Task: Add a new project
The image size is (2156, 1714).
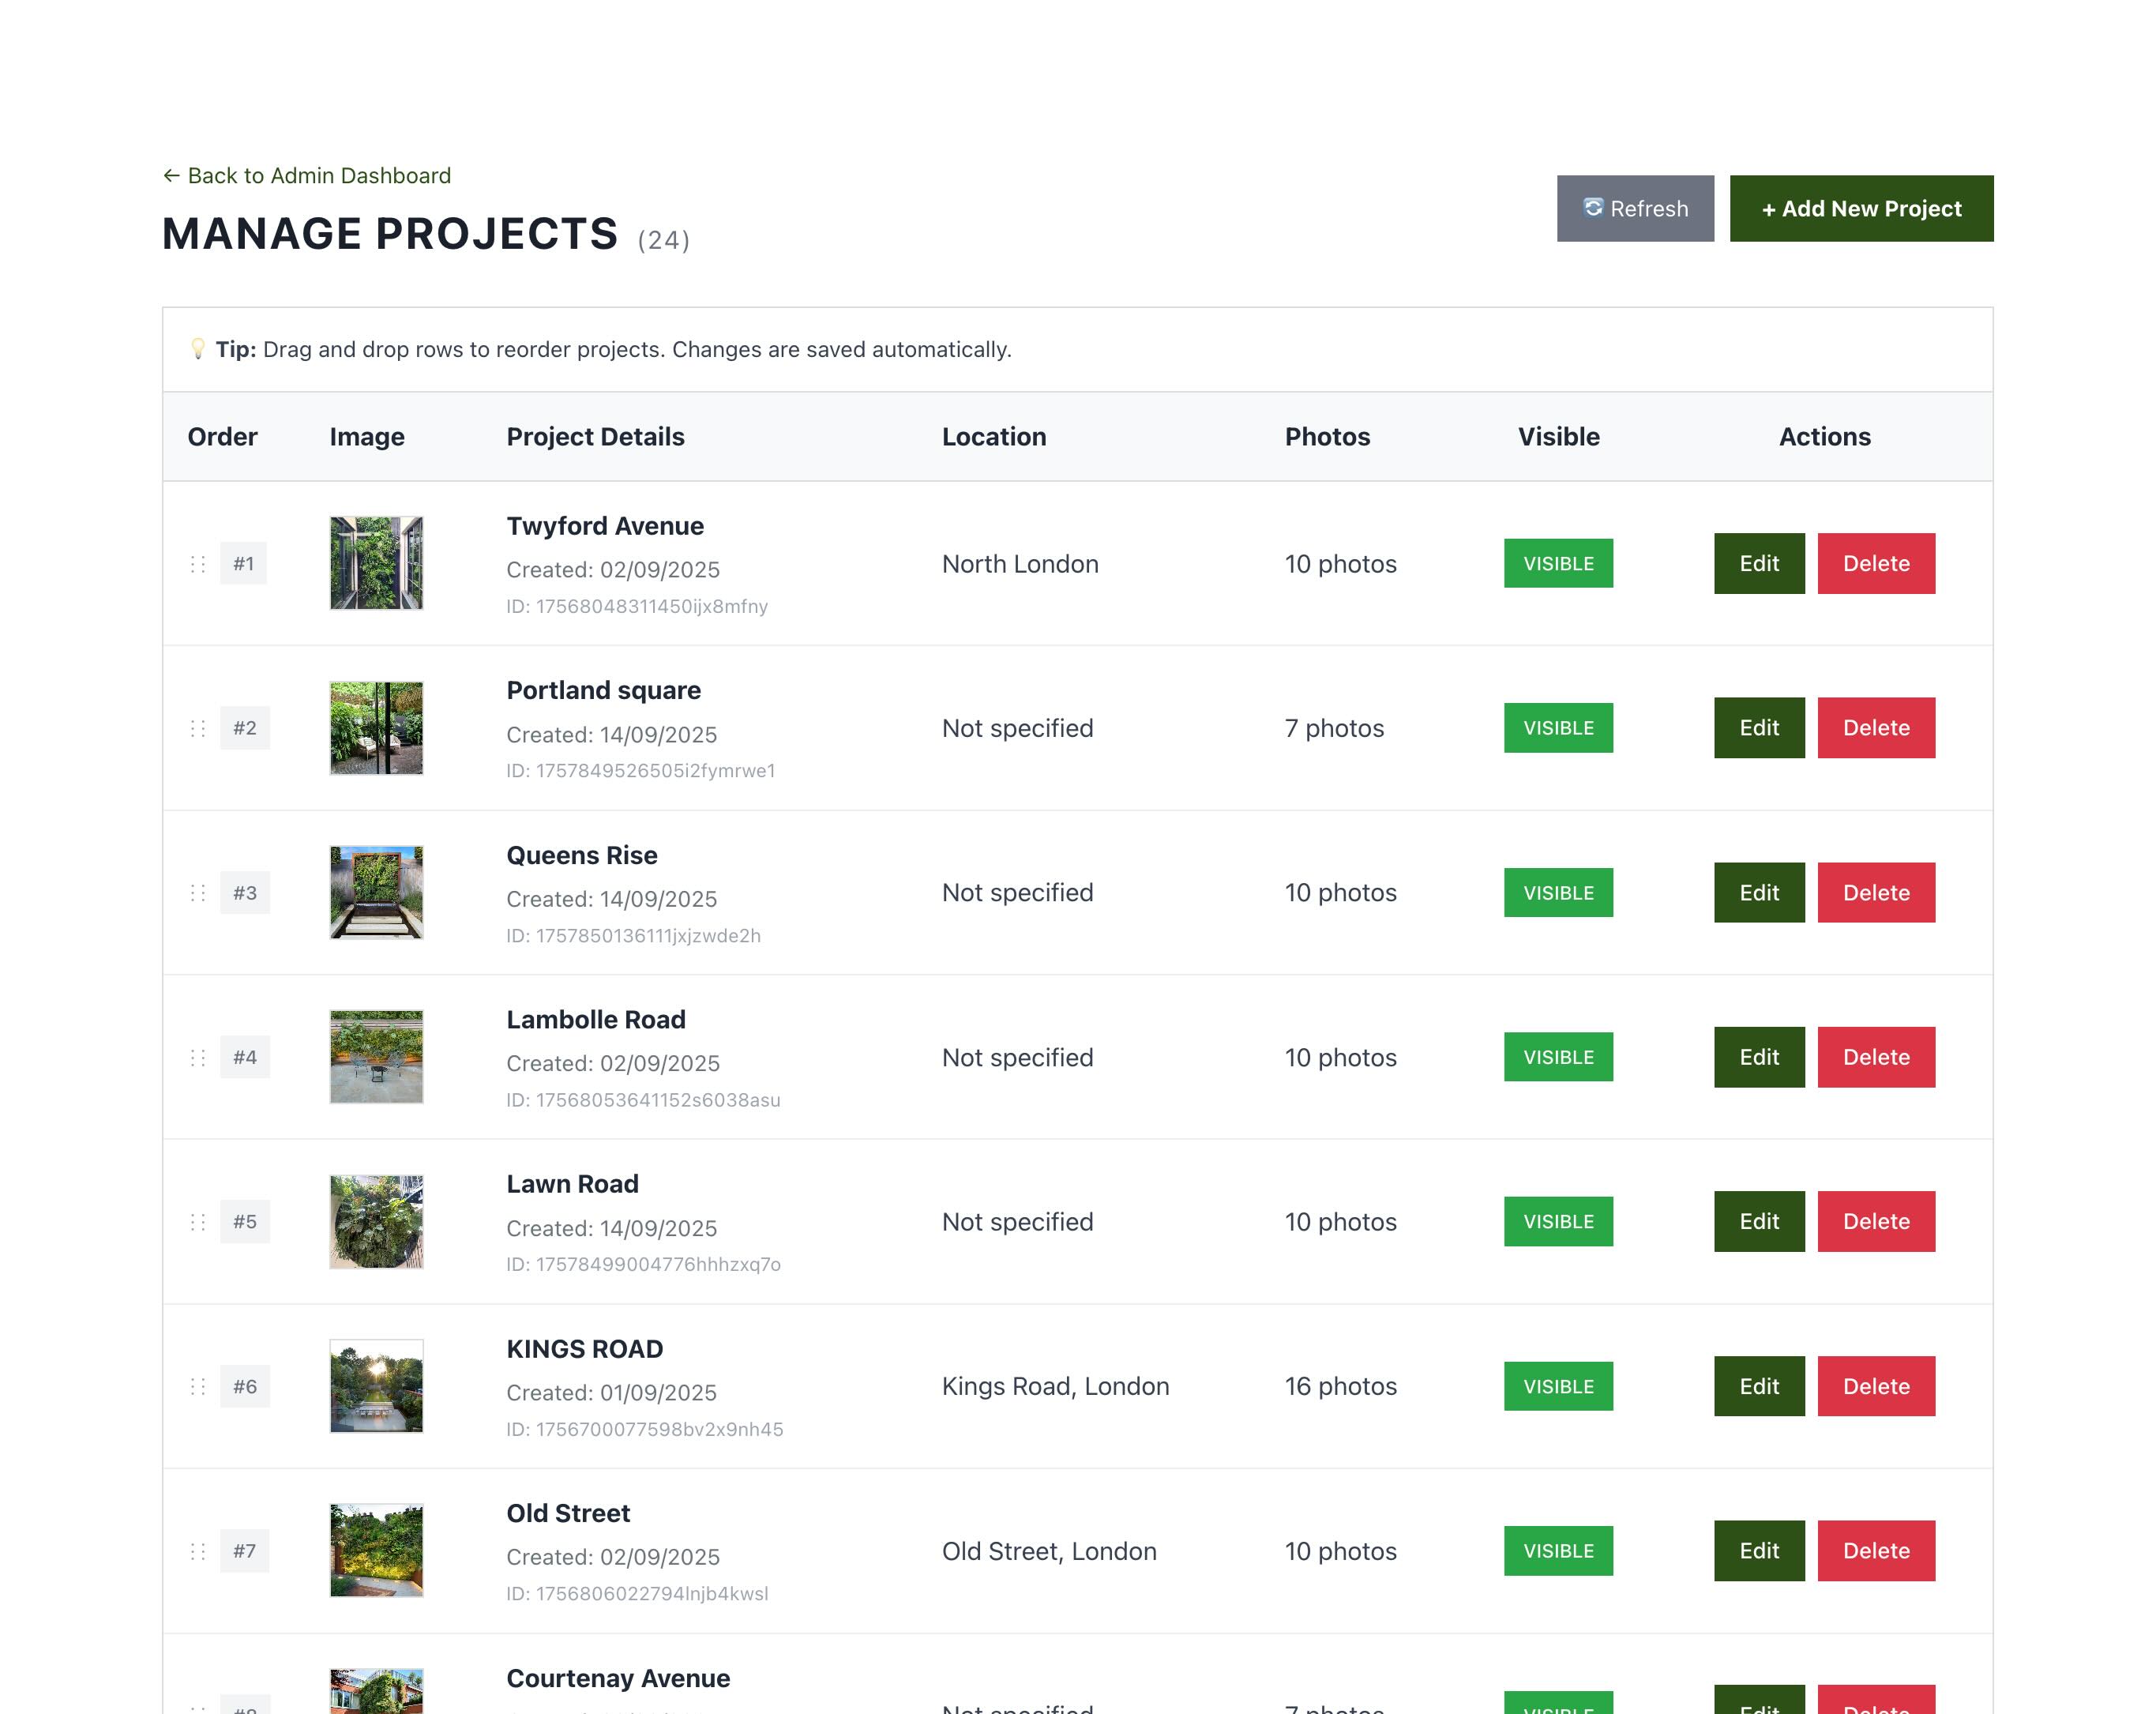Action: click(1860, 209)
